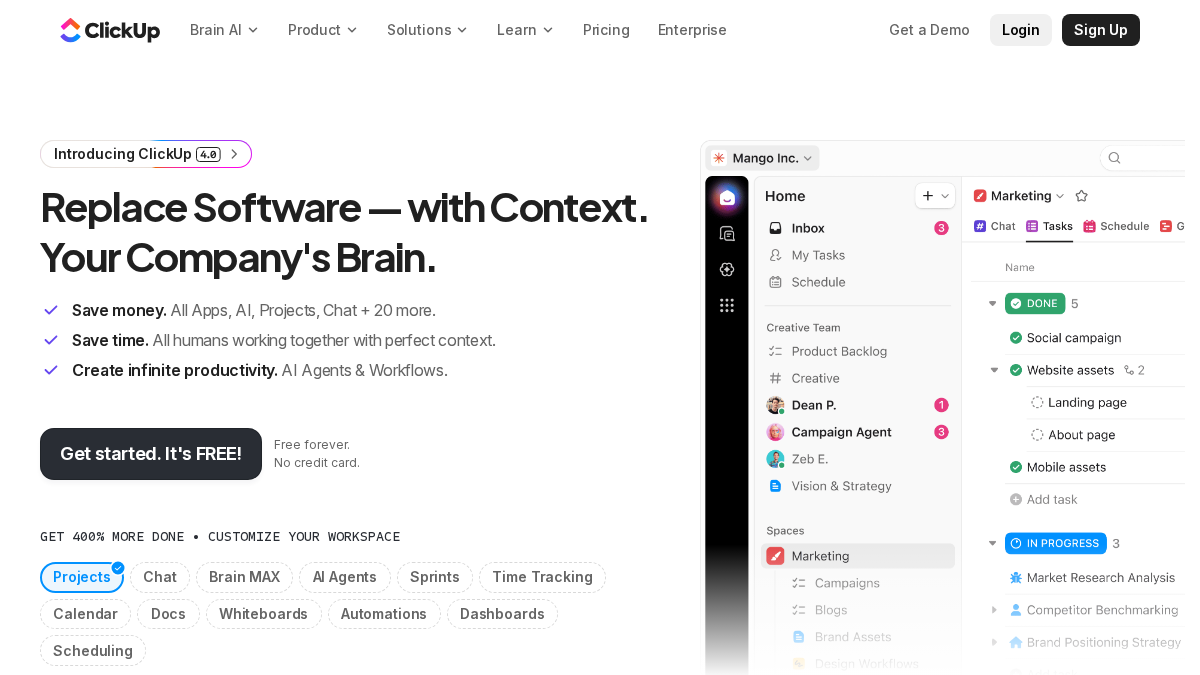Click Dean P. avatar
The height and width of the screenshot is (675, 1200).
point(775,405)
